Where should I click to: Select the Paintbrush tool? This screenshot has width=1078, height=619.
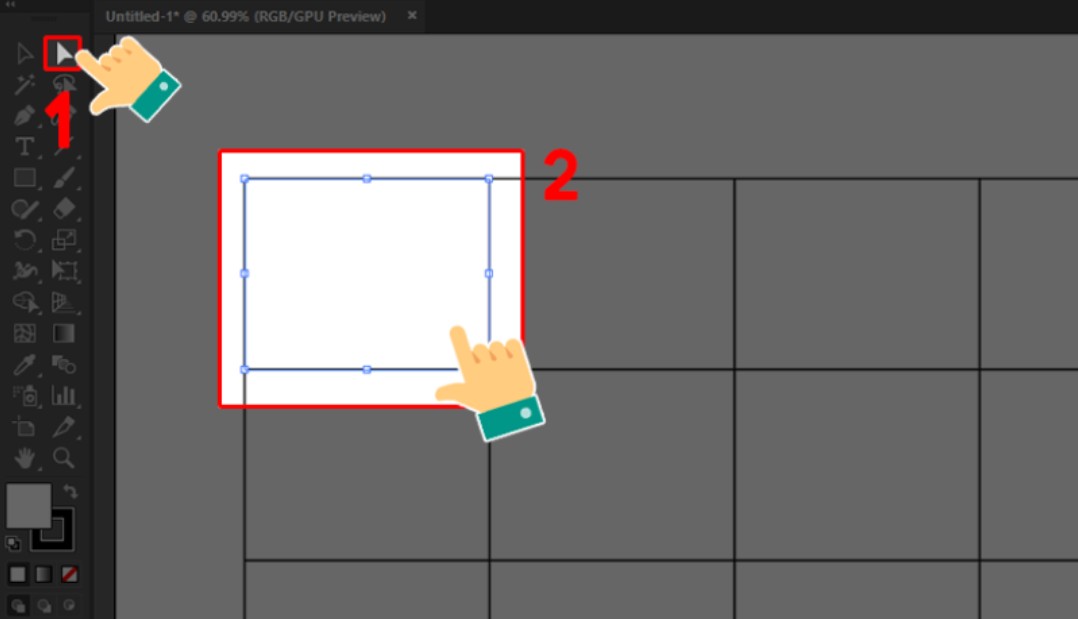tap(63, 178)
